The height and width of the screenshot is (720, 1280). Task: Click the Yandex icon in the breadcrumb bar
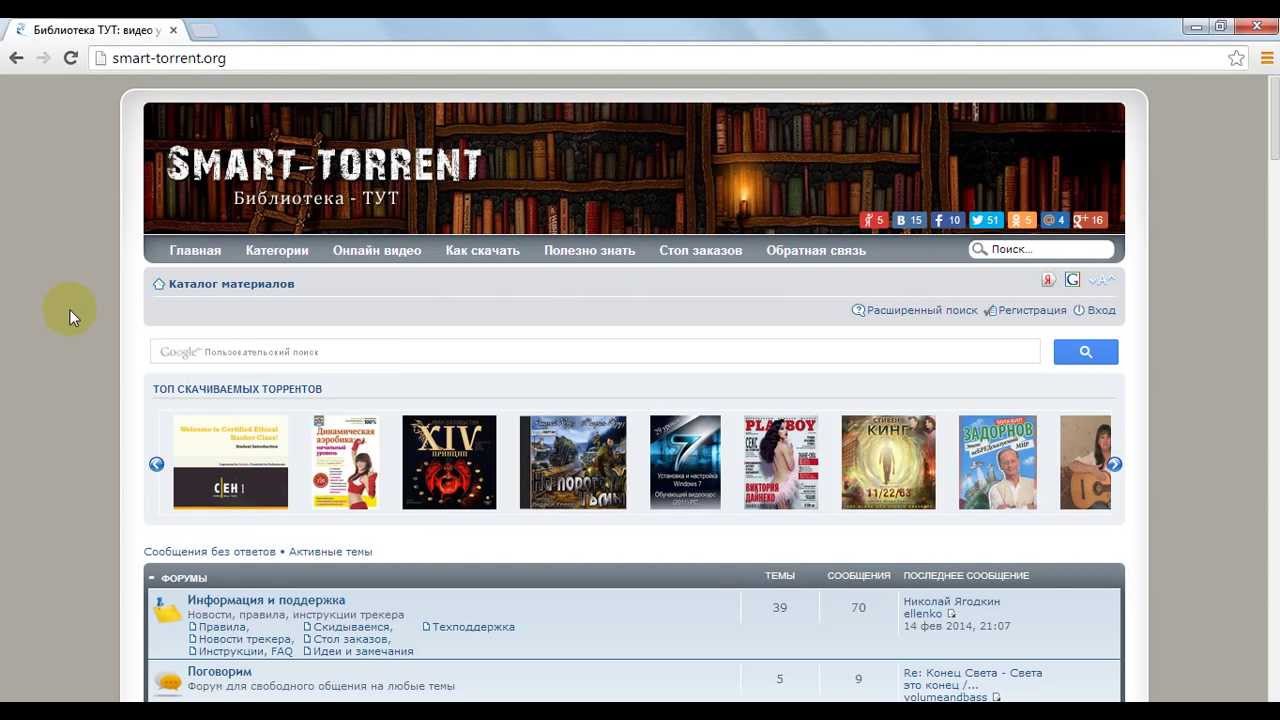[x=1048, y=280]
